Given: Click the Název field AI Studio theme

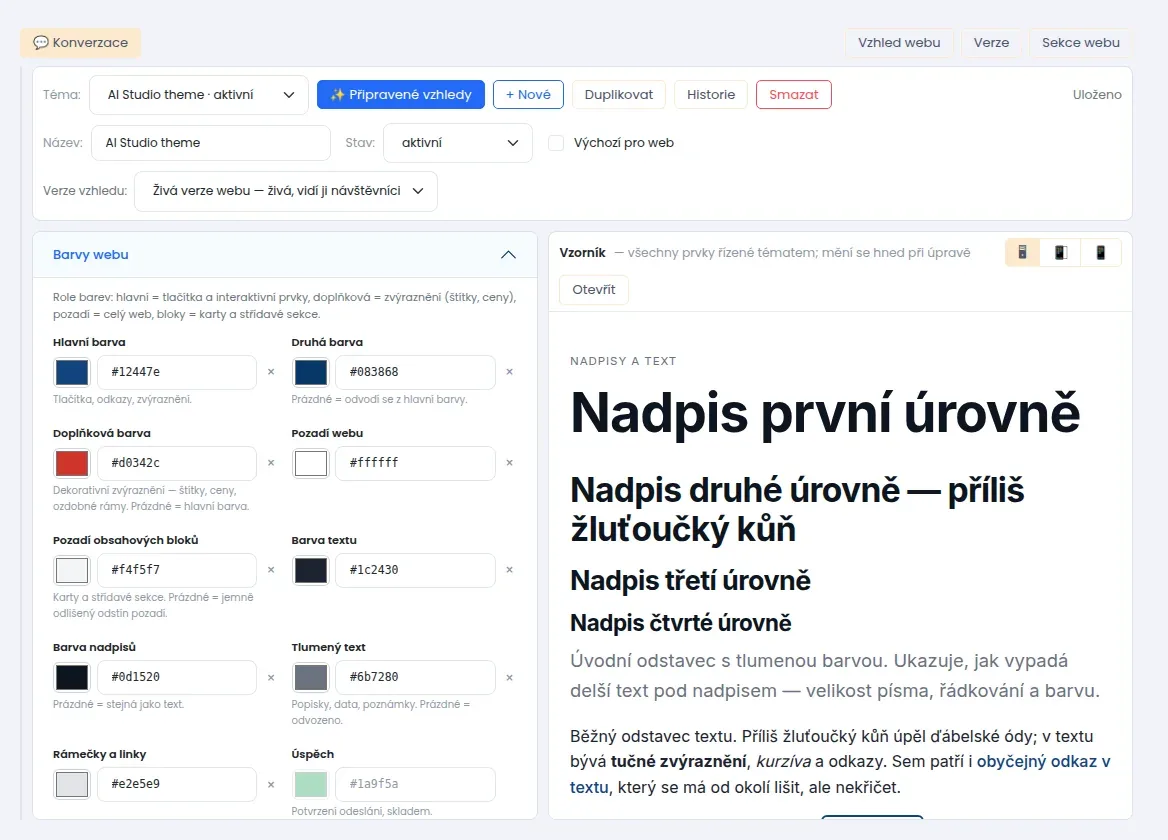Looking at the screenshot, I should [x=211, y=143].
